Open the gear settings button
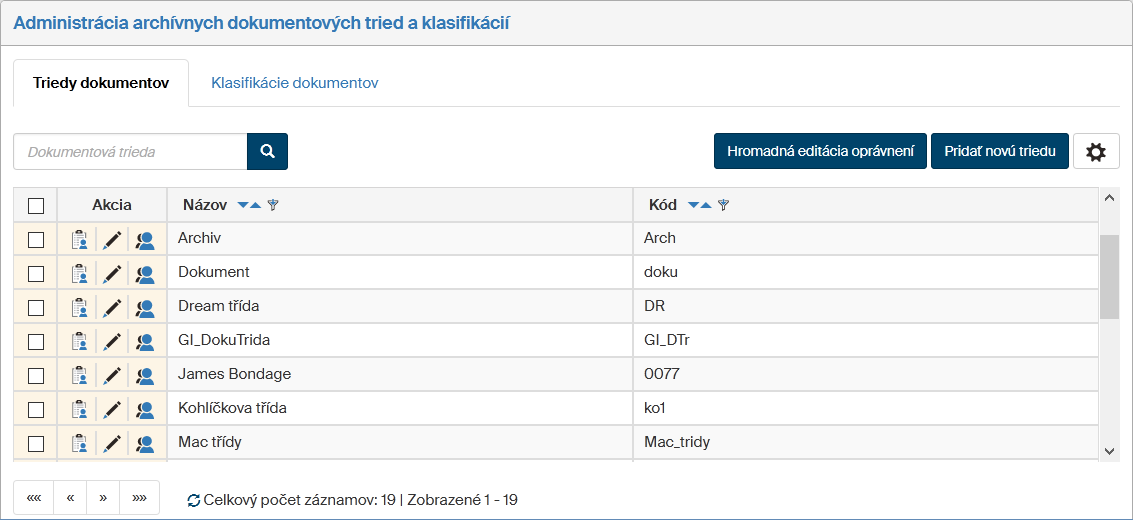Screen dimensions: 1133x520 pyautogui.click(x=1096, y=152)
